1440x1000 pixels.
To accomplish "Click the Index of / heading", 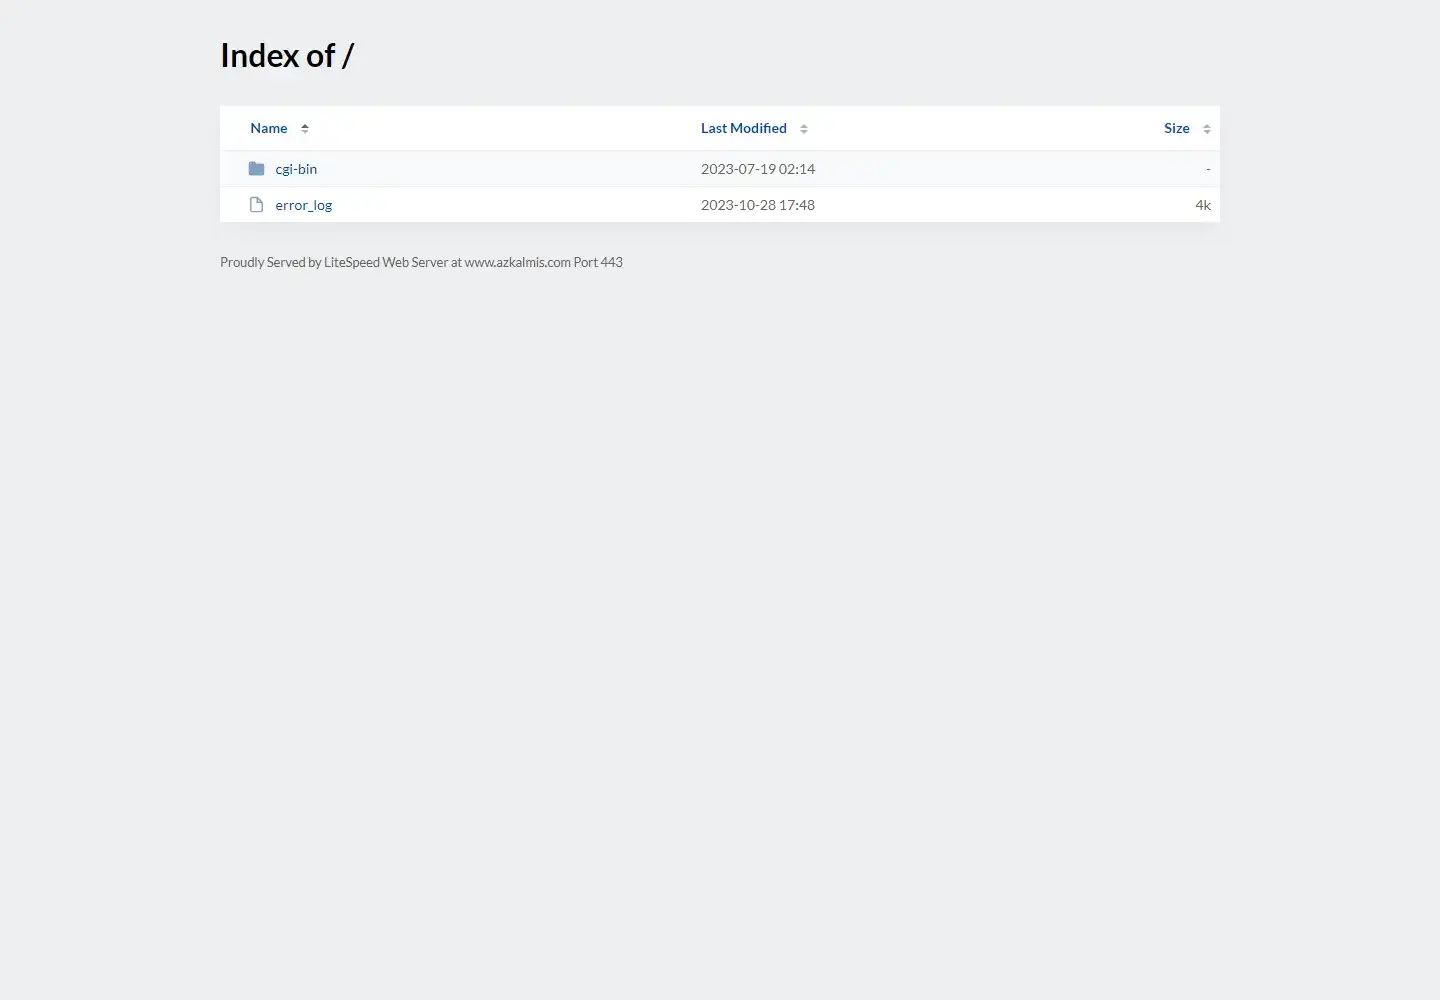I will (287, 56).
